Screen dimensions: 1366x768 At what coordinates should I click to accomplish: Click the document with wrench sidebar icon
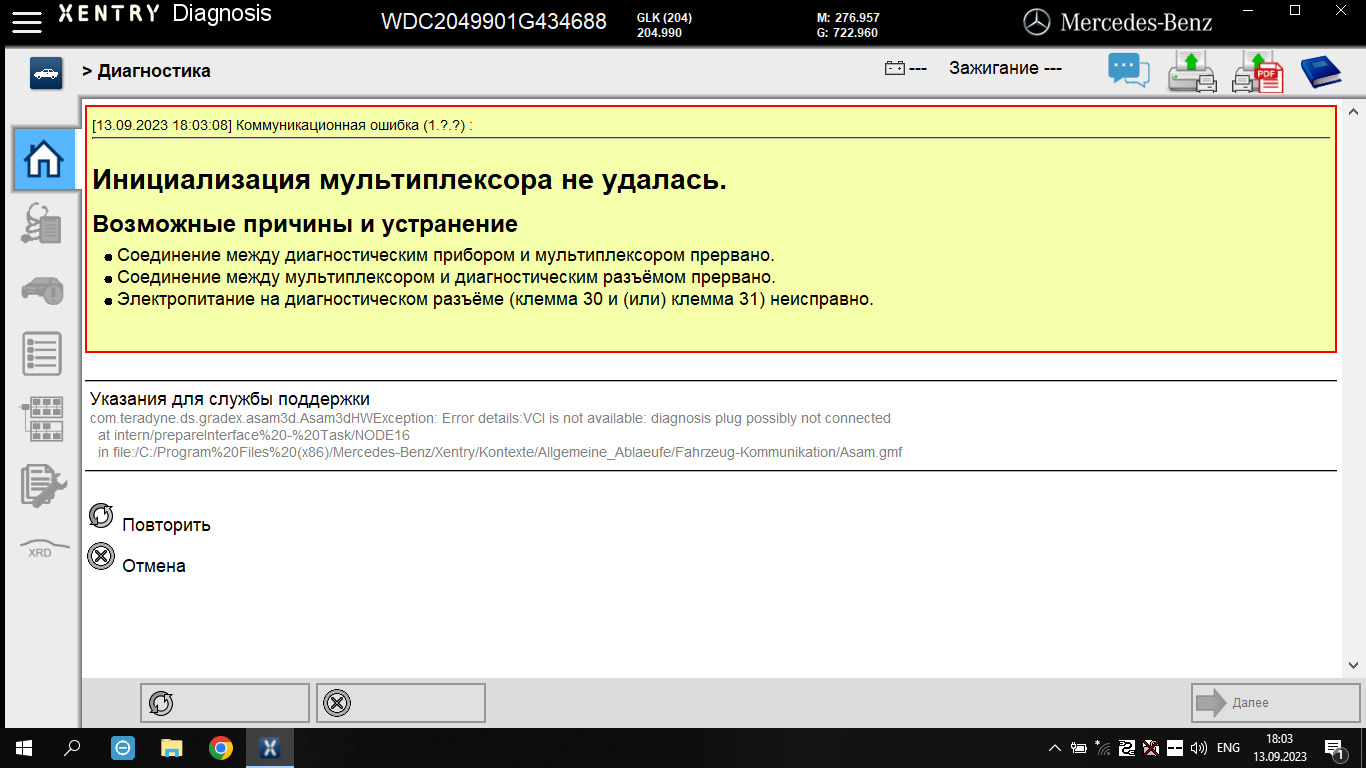[42, 485]
